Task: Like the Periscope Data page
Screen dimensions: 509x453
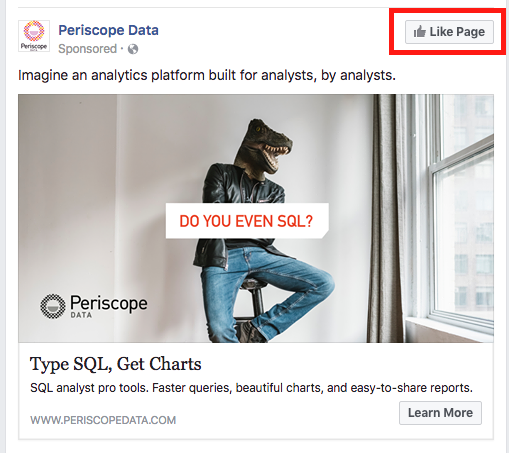Action: [x=449, y=32]
